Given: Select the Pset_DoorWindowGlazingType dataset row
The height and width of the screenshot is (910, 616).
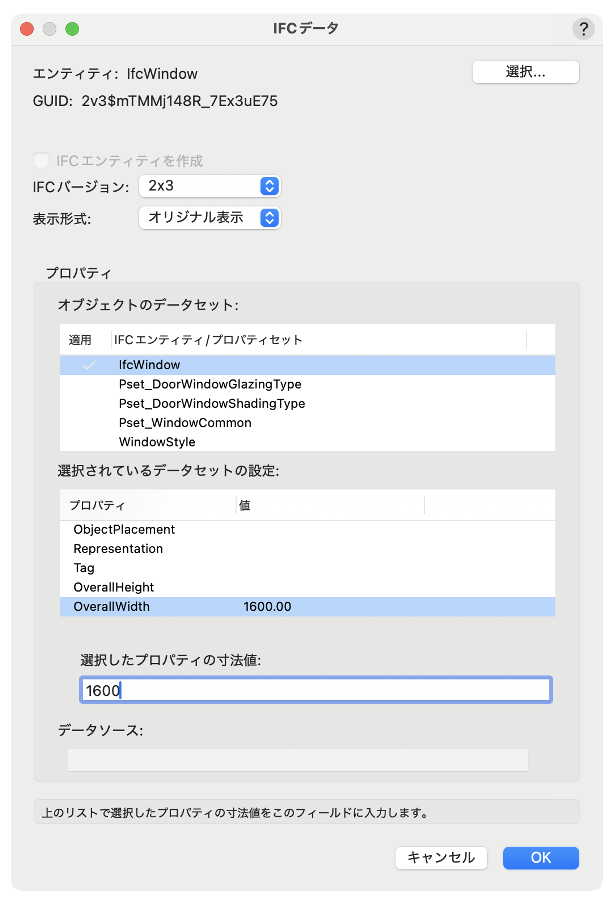Looking at the screenshot, I should click(210, 384).
